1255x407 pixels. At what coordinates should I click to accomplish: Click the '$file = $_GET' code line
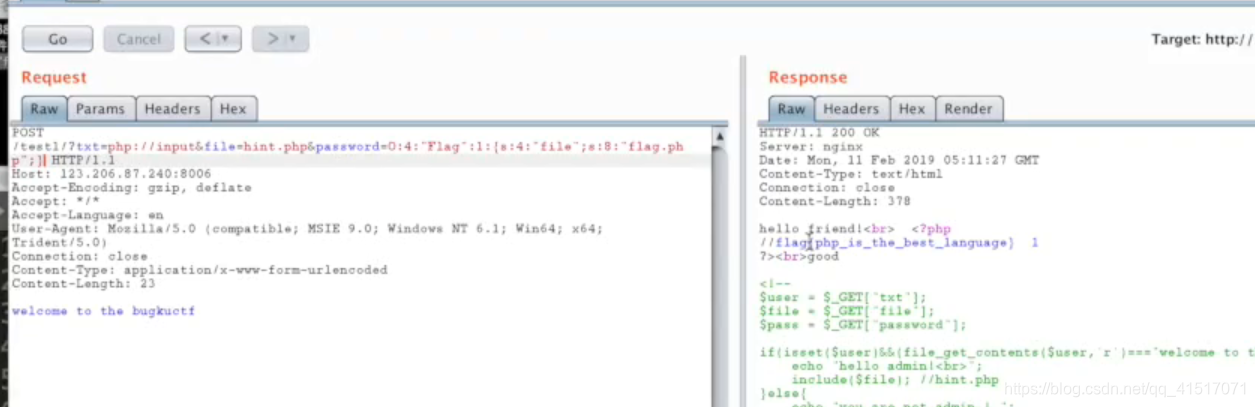[x=847, y=311]
